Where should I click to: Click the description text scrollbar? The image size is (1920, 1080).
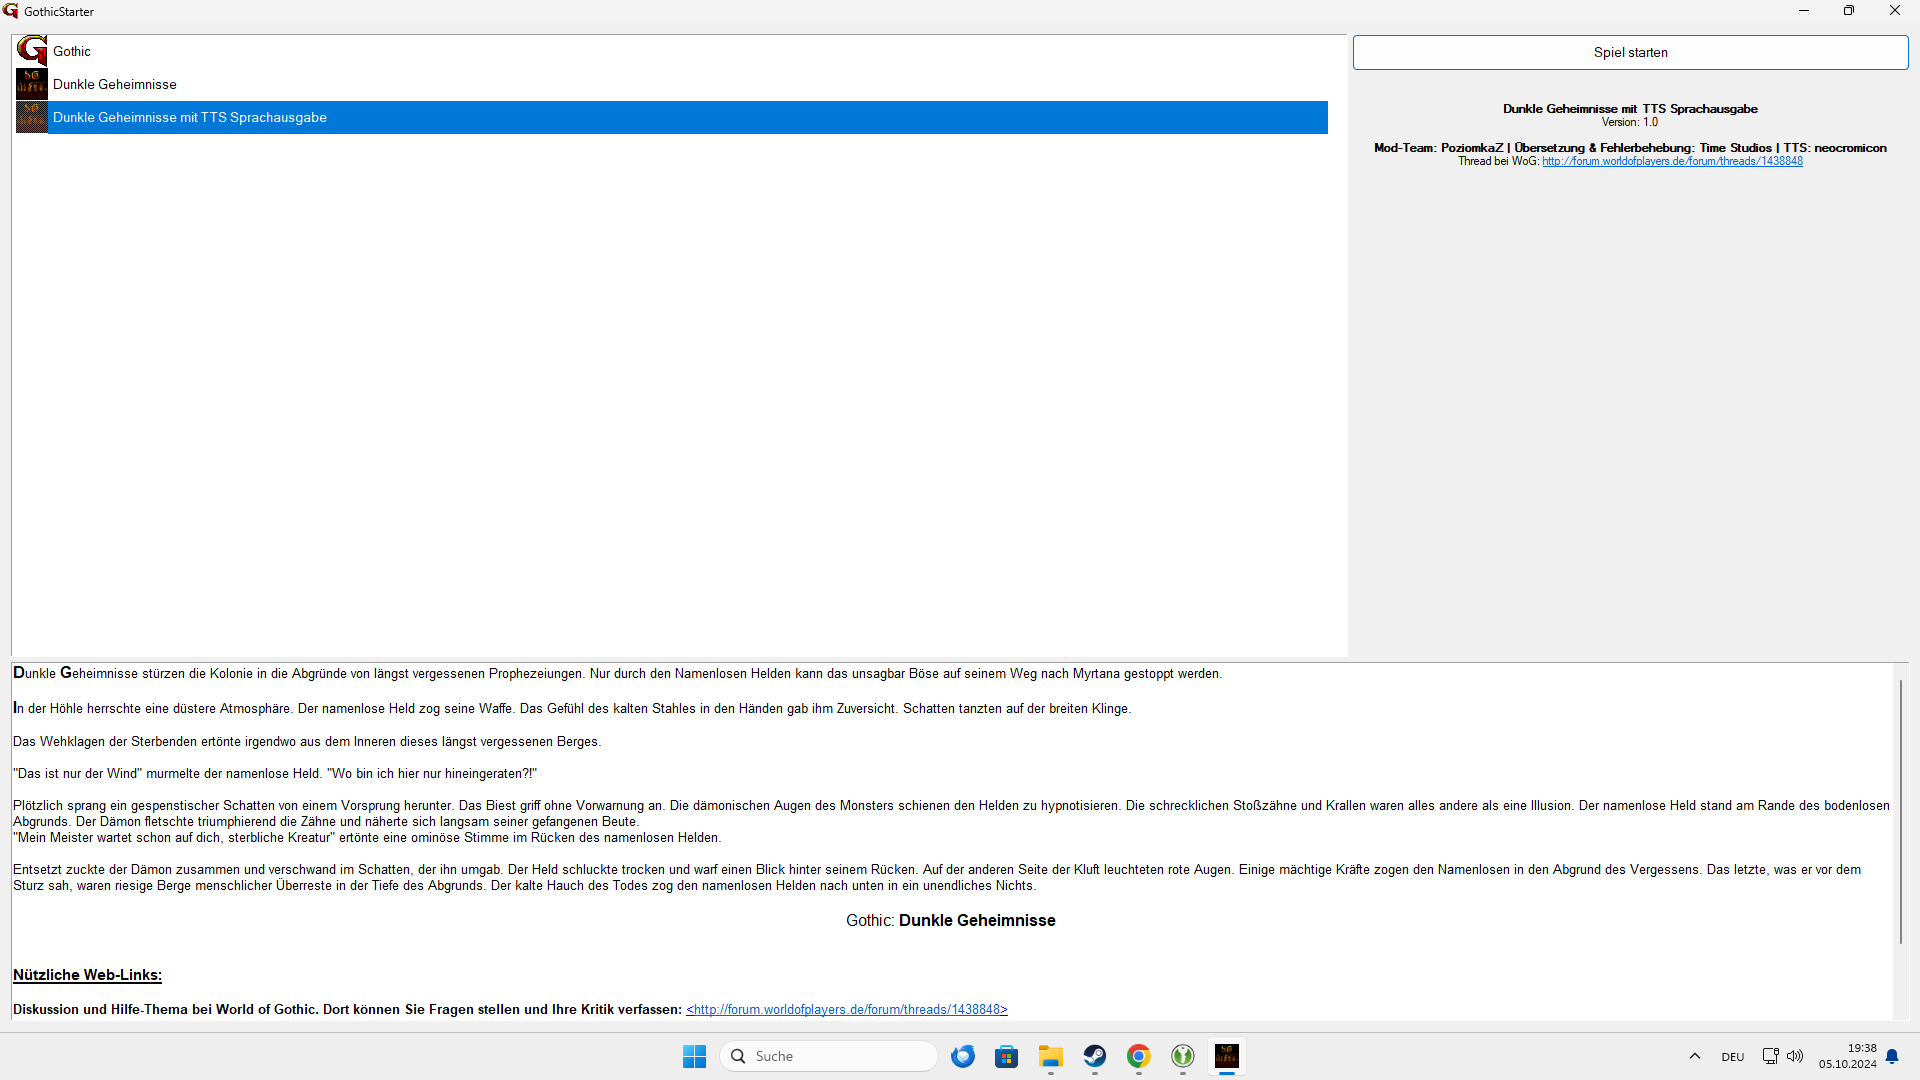1900,810
